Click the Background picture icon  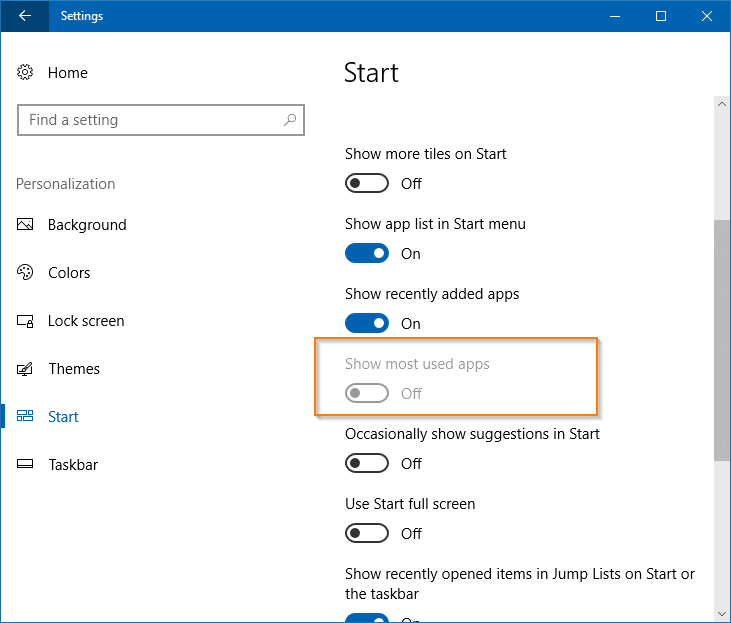click(25, 224)
